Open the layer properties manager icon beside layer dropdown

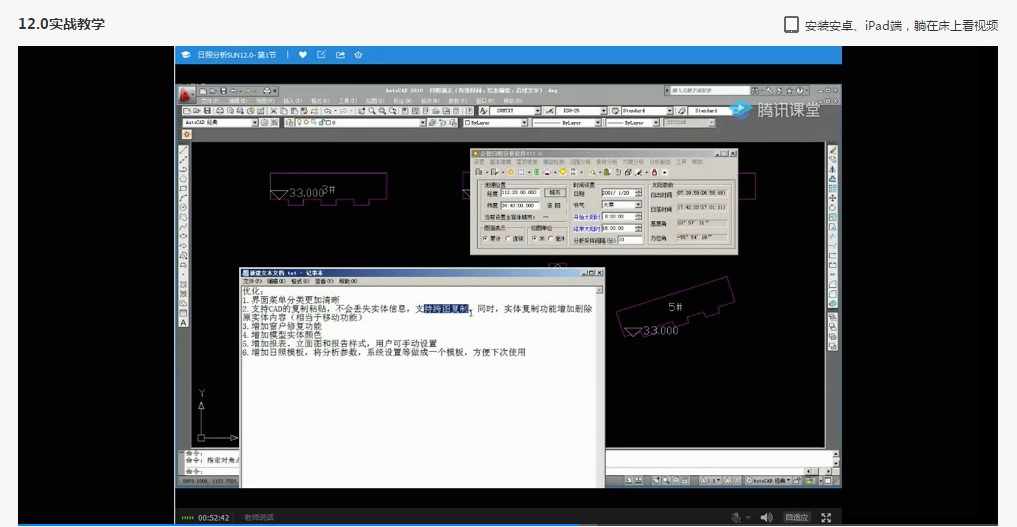tap(289, 123)
